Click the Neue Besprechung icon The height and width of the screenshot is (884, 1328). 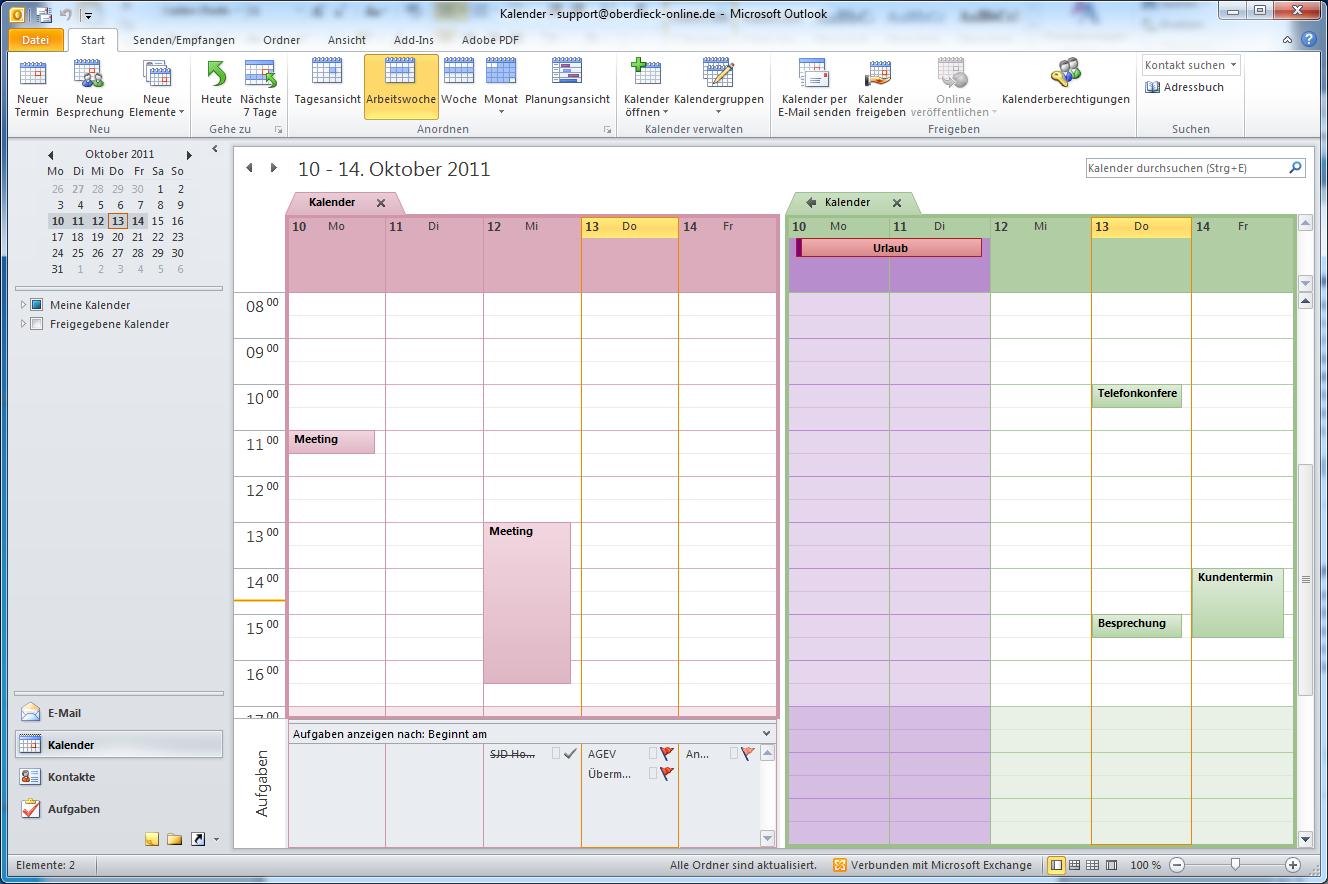(x=89, y=75)
